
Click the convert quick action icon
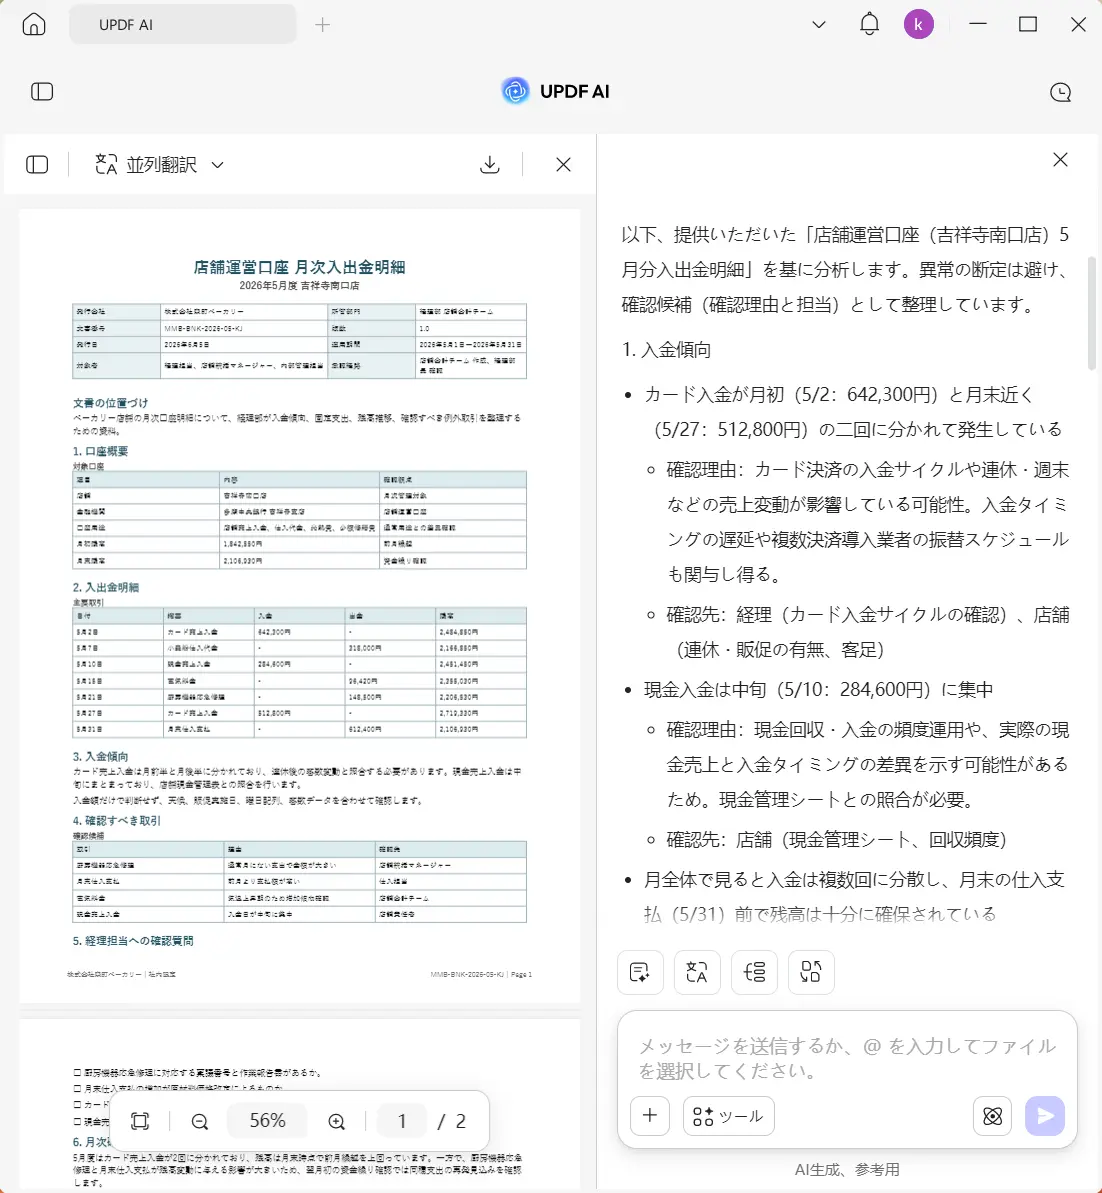click(x=811, y=972)
